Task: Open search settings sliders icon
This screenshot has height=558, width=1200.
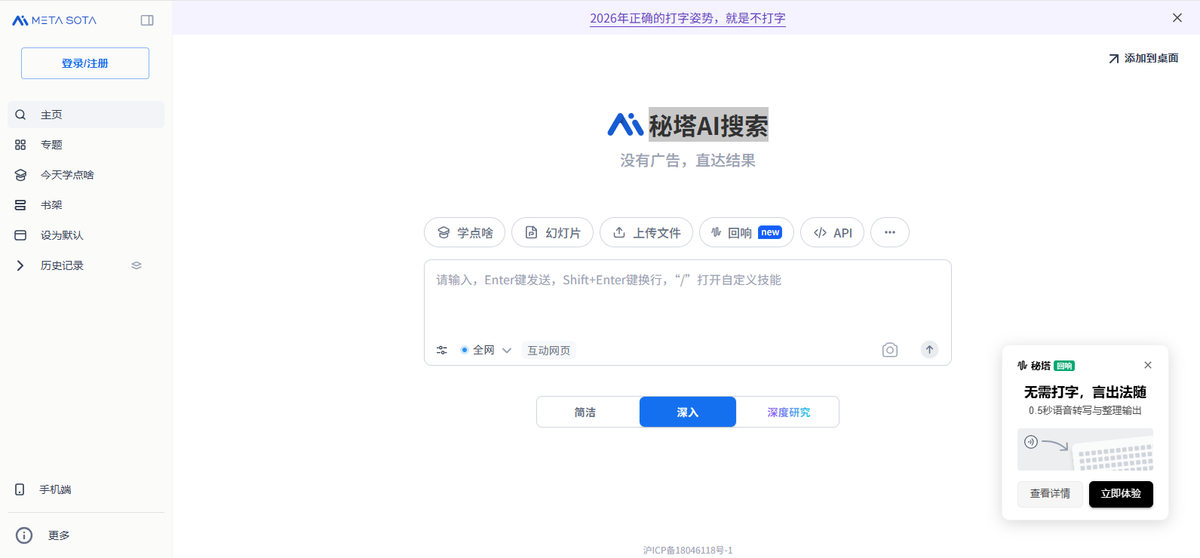Action: pos(442,350)
